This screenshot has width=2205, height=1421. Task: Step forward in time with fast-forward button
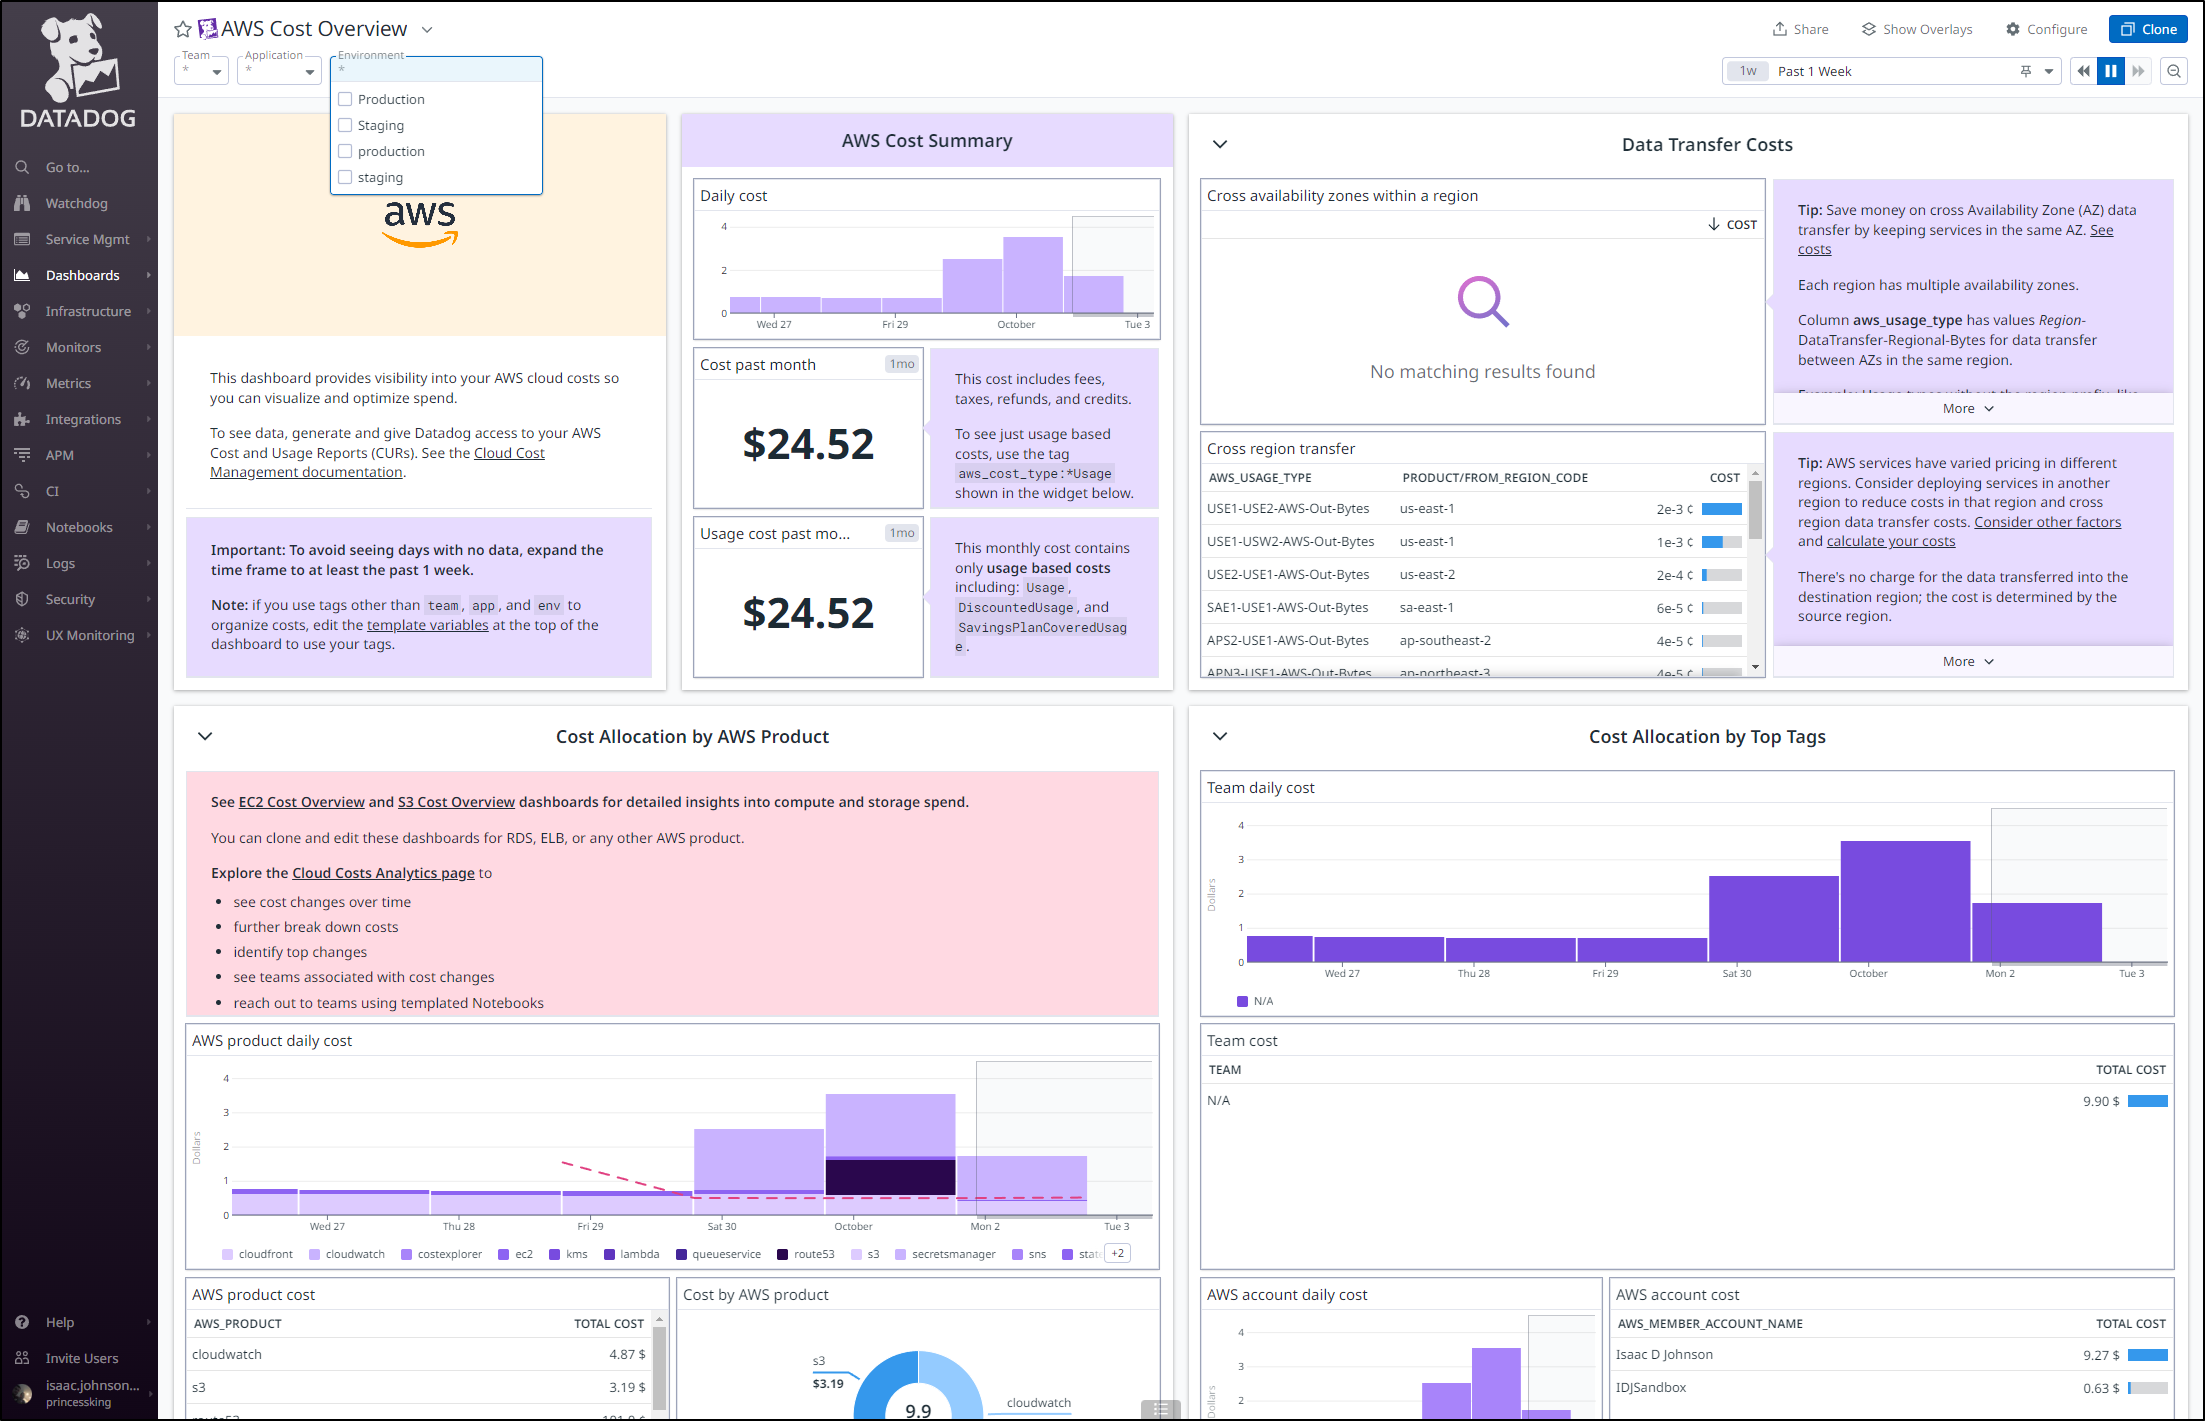pos(2138,71)
